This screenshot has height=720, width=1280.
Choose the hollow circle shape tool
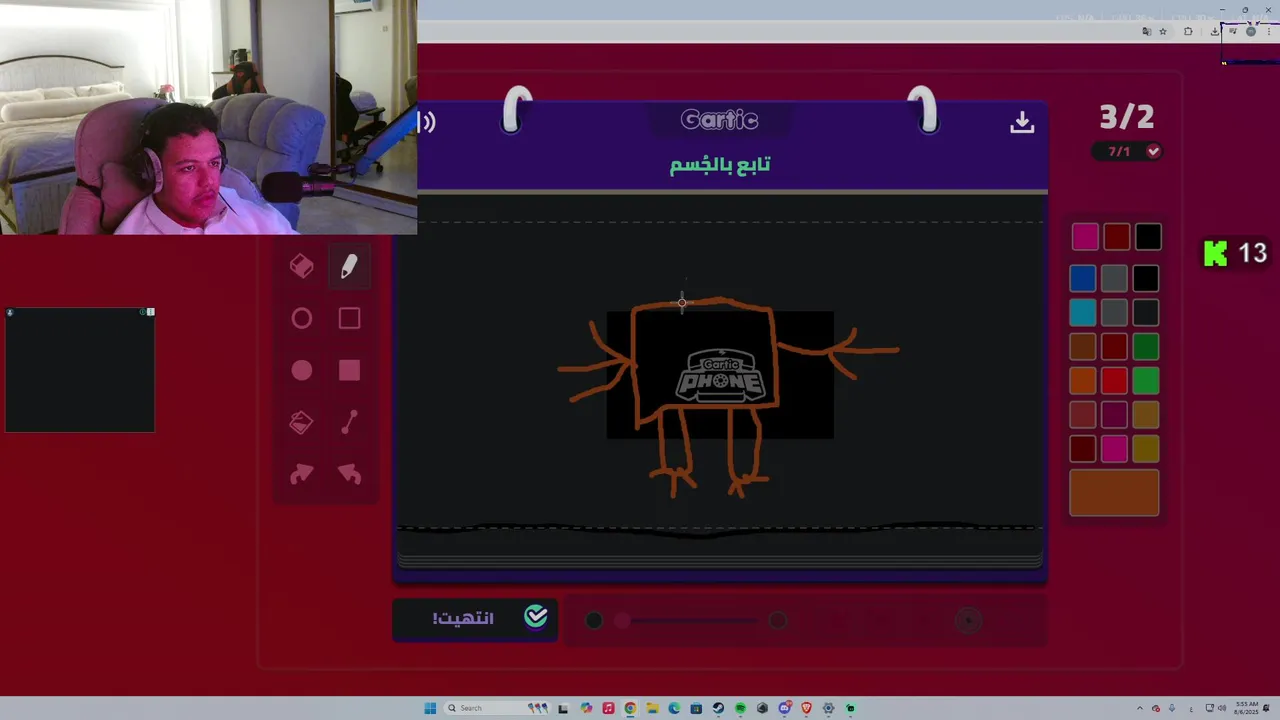click(301, 318)
